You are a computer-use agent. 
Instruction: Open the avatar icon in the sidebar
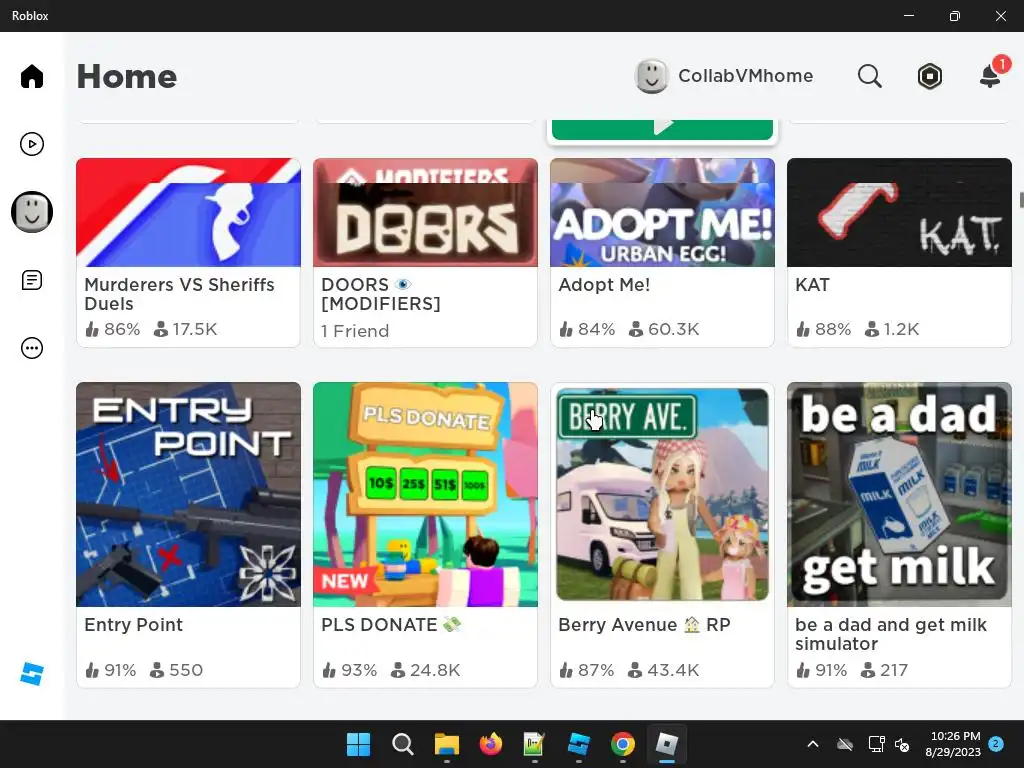pos(31,212)
